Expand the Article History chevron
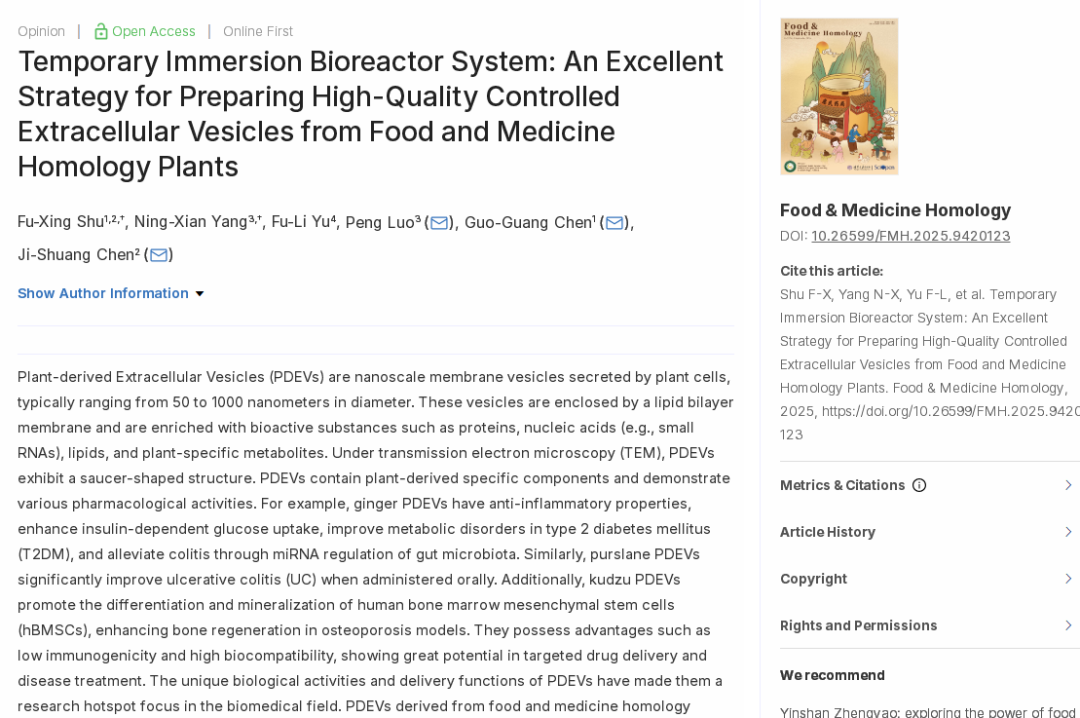 point(1068,532)
